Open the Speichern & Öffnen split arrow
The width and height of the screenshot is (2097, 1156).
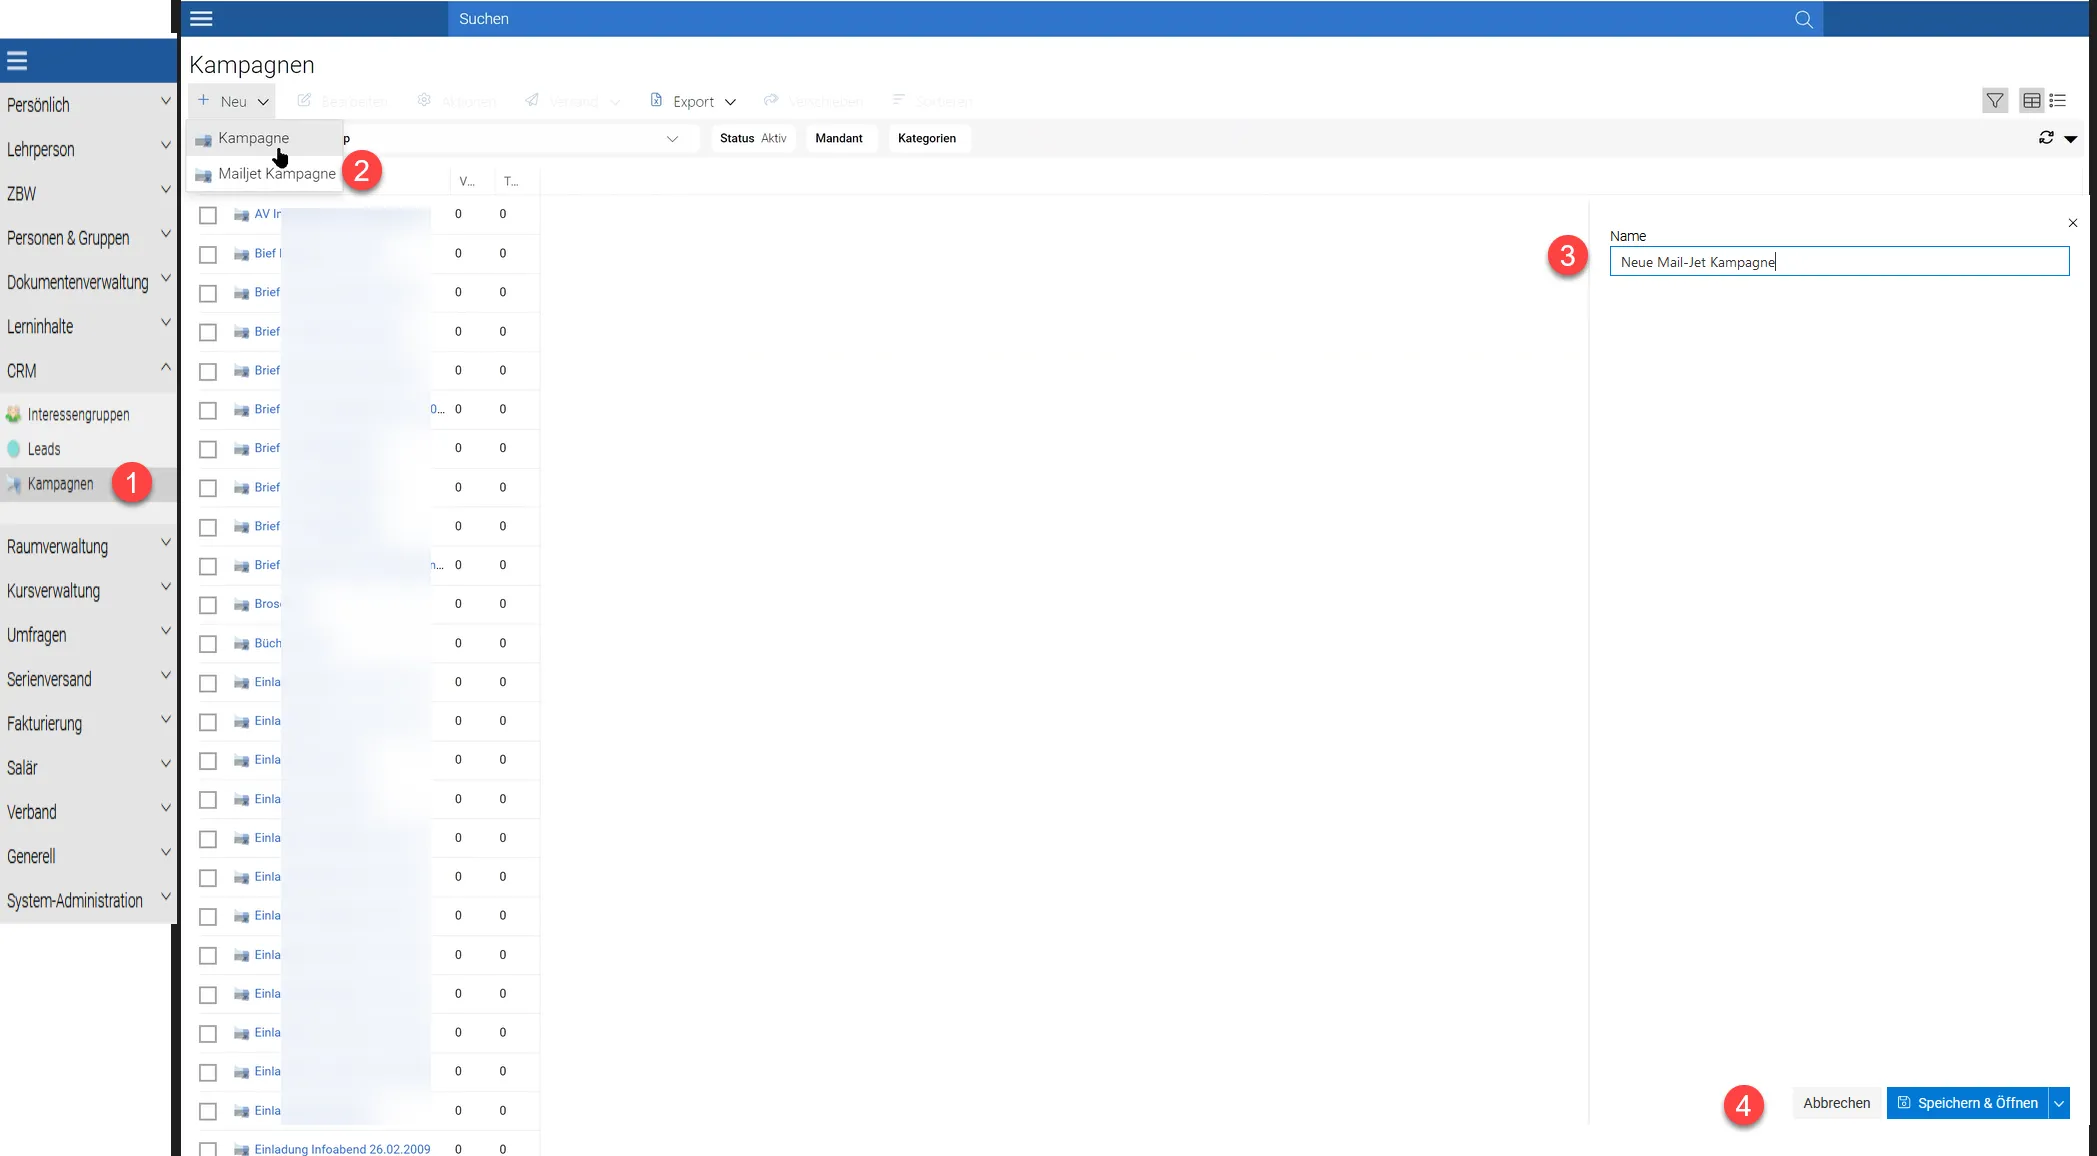tap(2059, 1103)
